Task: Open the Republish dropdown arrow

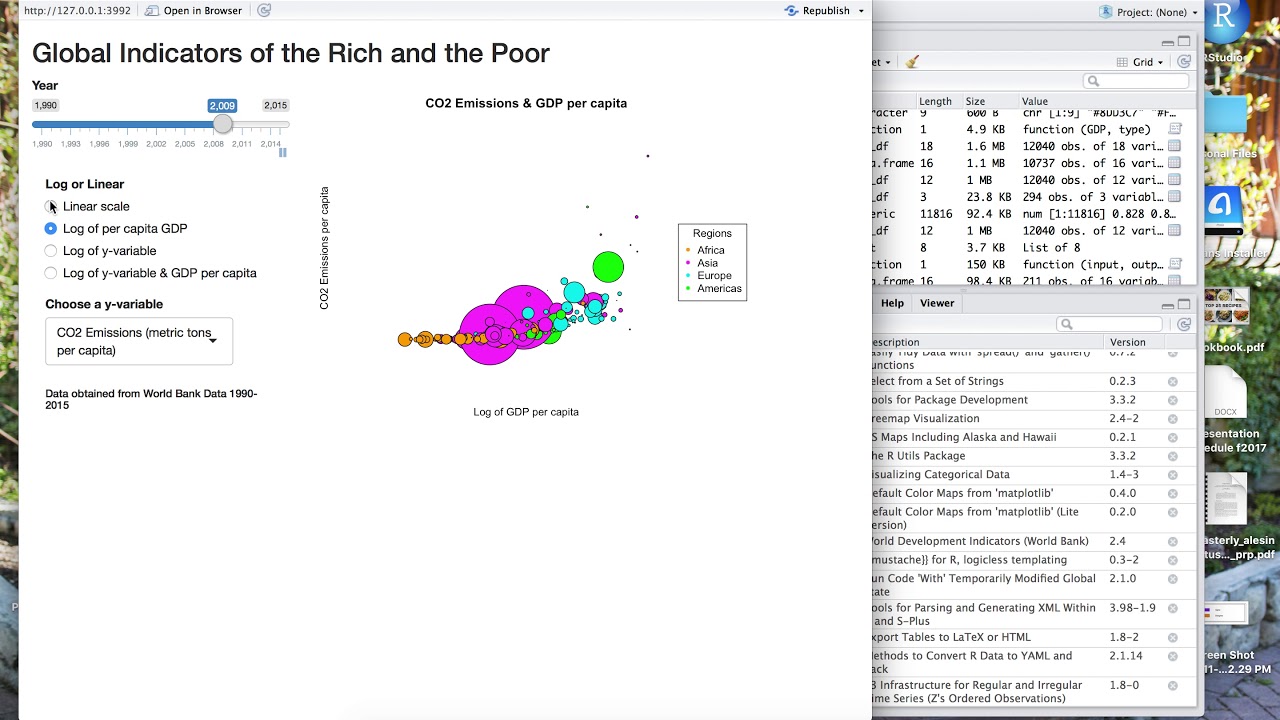Action: 861,11
